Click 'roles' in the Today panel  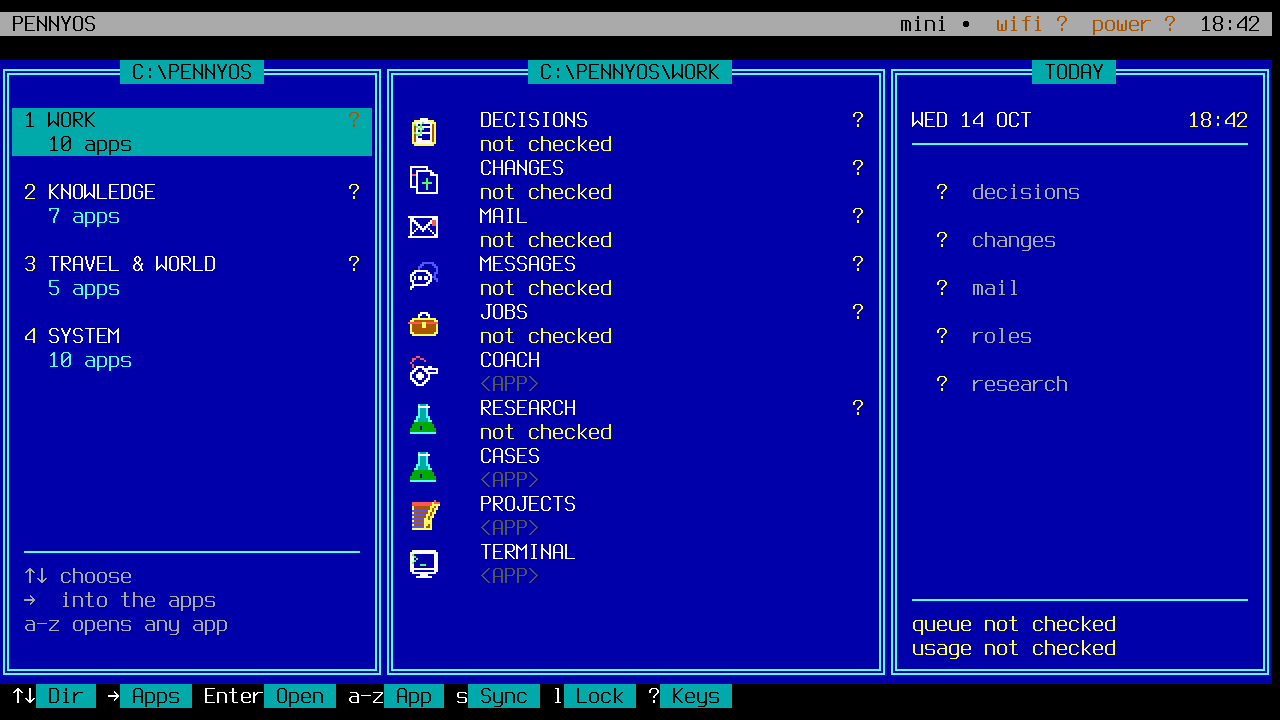[x=1002, y=336]
